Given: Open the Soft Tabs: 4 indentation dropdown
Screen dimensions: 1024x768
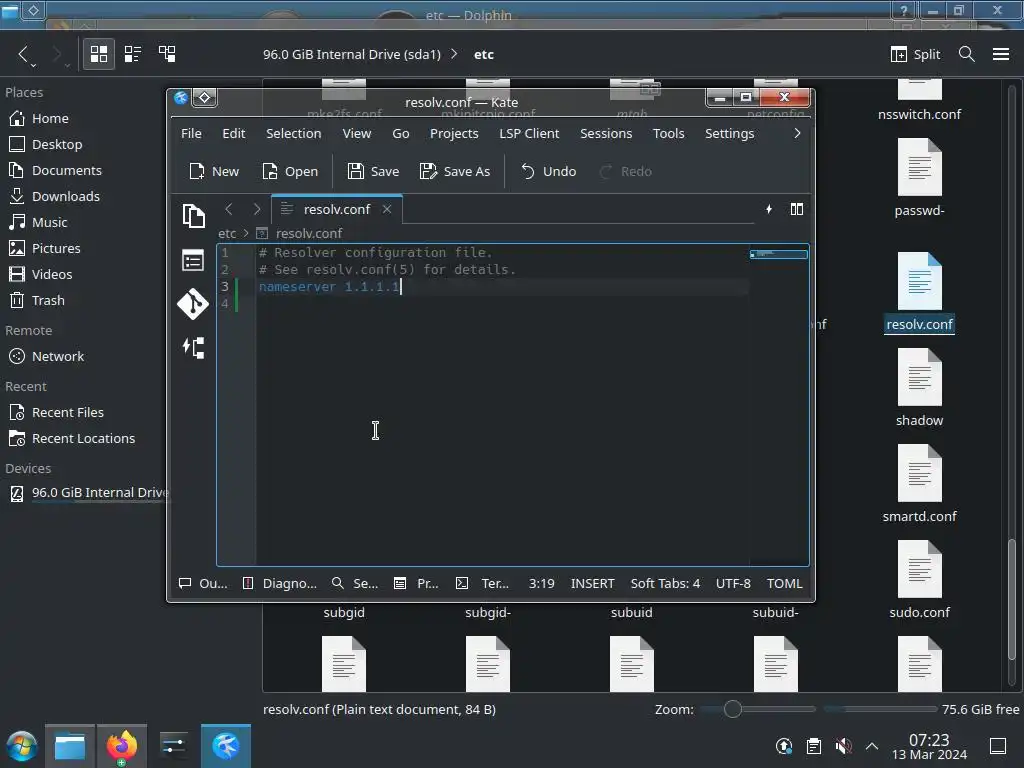Looking at the screenshot, I should [665, 583].
